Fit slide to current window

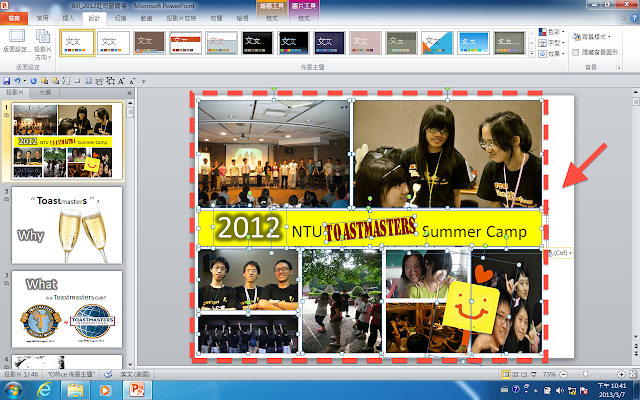coord(633,374)
